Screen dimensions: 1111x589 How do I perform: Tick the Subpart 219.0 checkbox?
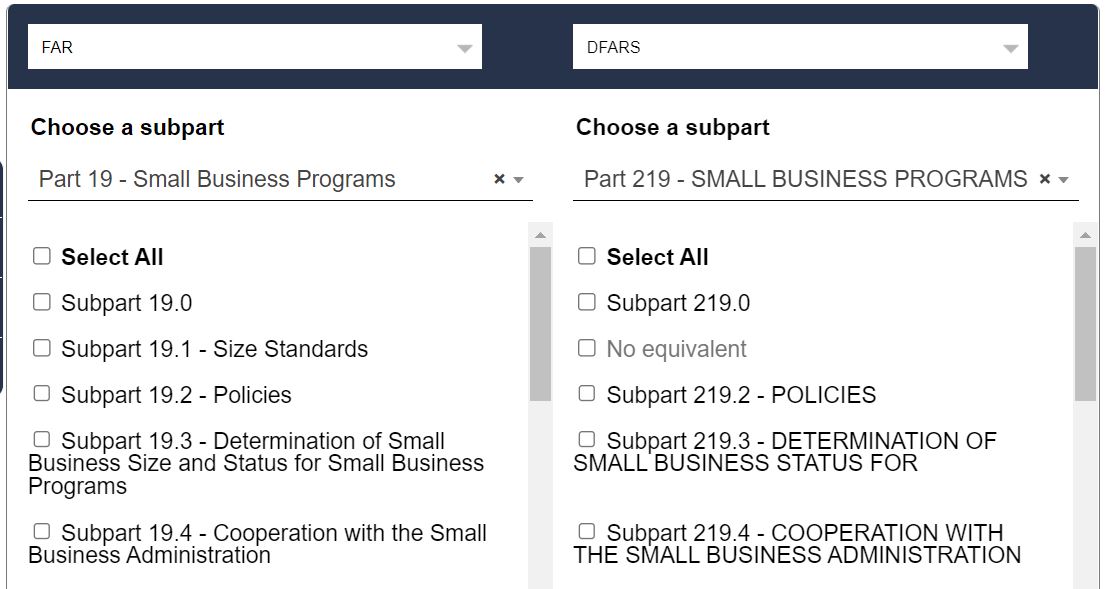(x=587, y=302)
